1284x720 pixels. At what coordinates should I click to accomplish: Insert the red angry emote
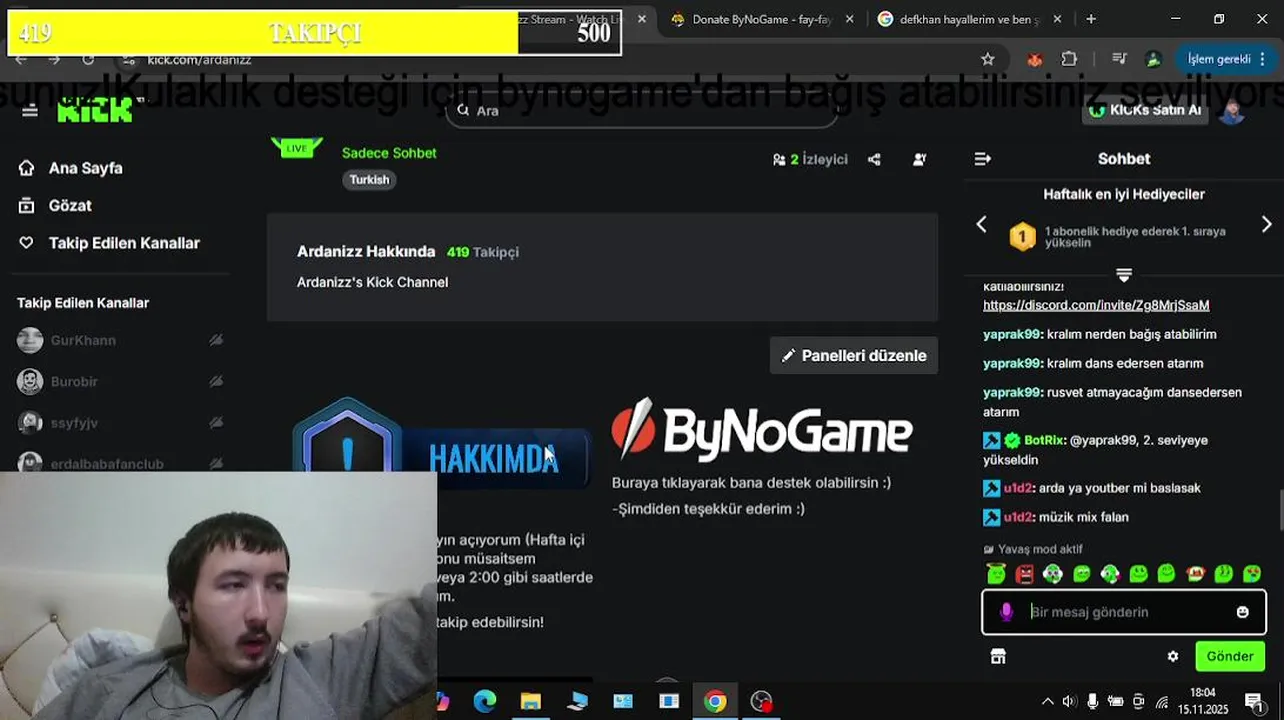pos(1025,574)
